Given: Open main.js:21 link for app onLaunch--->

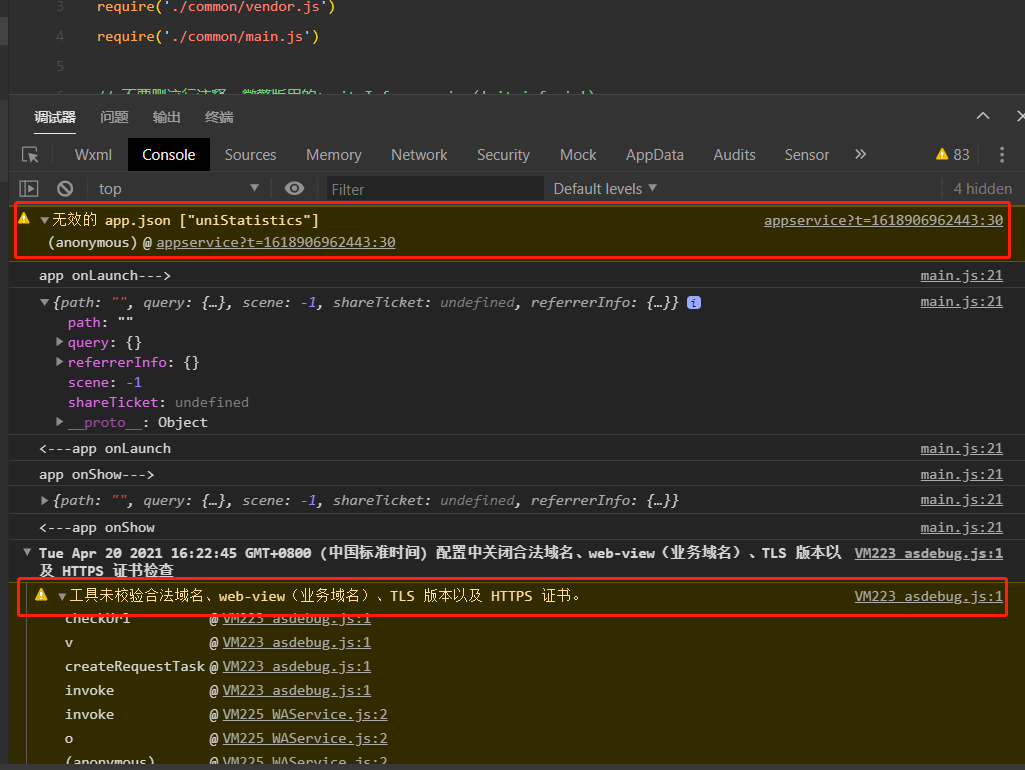Looking at the screenshot, I should click(x=962, y=276).
